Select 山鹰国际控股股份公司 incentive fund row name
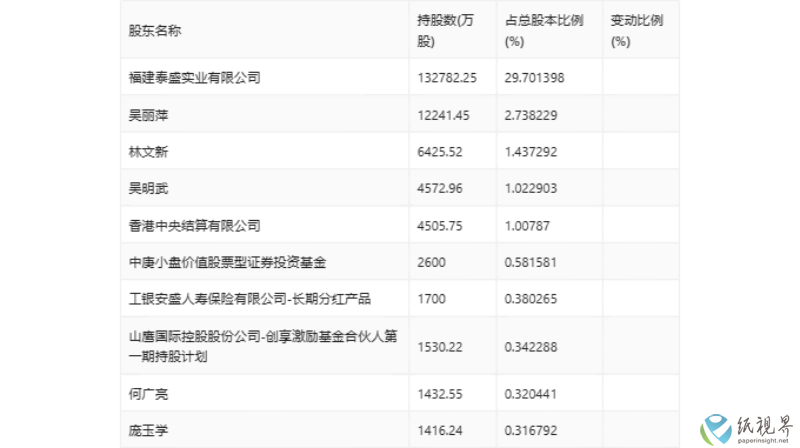 pos(263,346)
